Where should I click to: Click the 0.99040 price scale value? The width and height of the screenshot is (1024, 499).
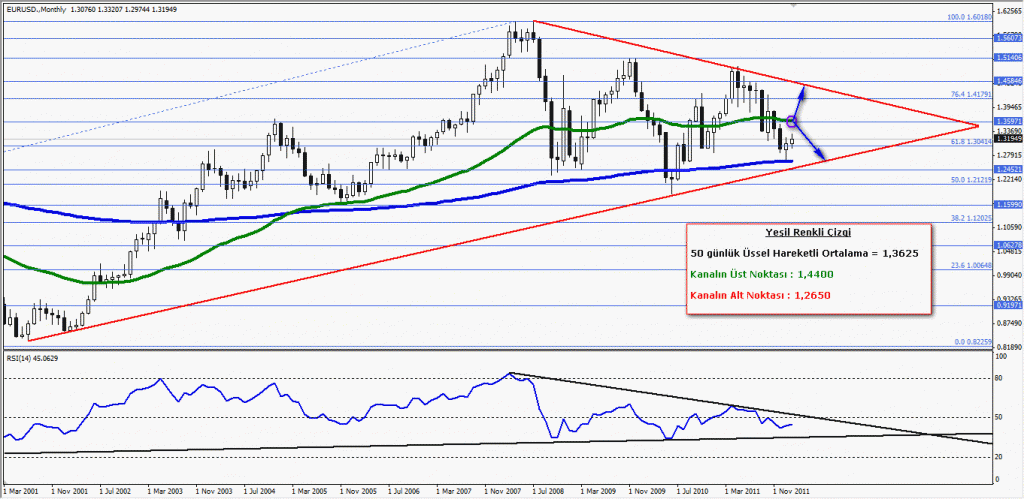click(x=1008, y=275)
